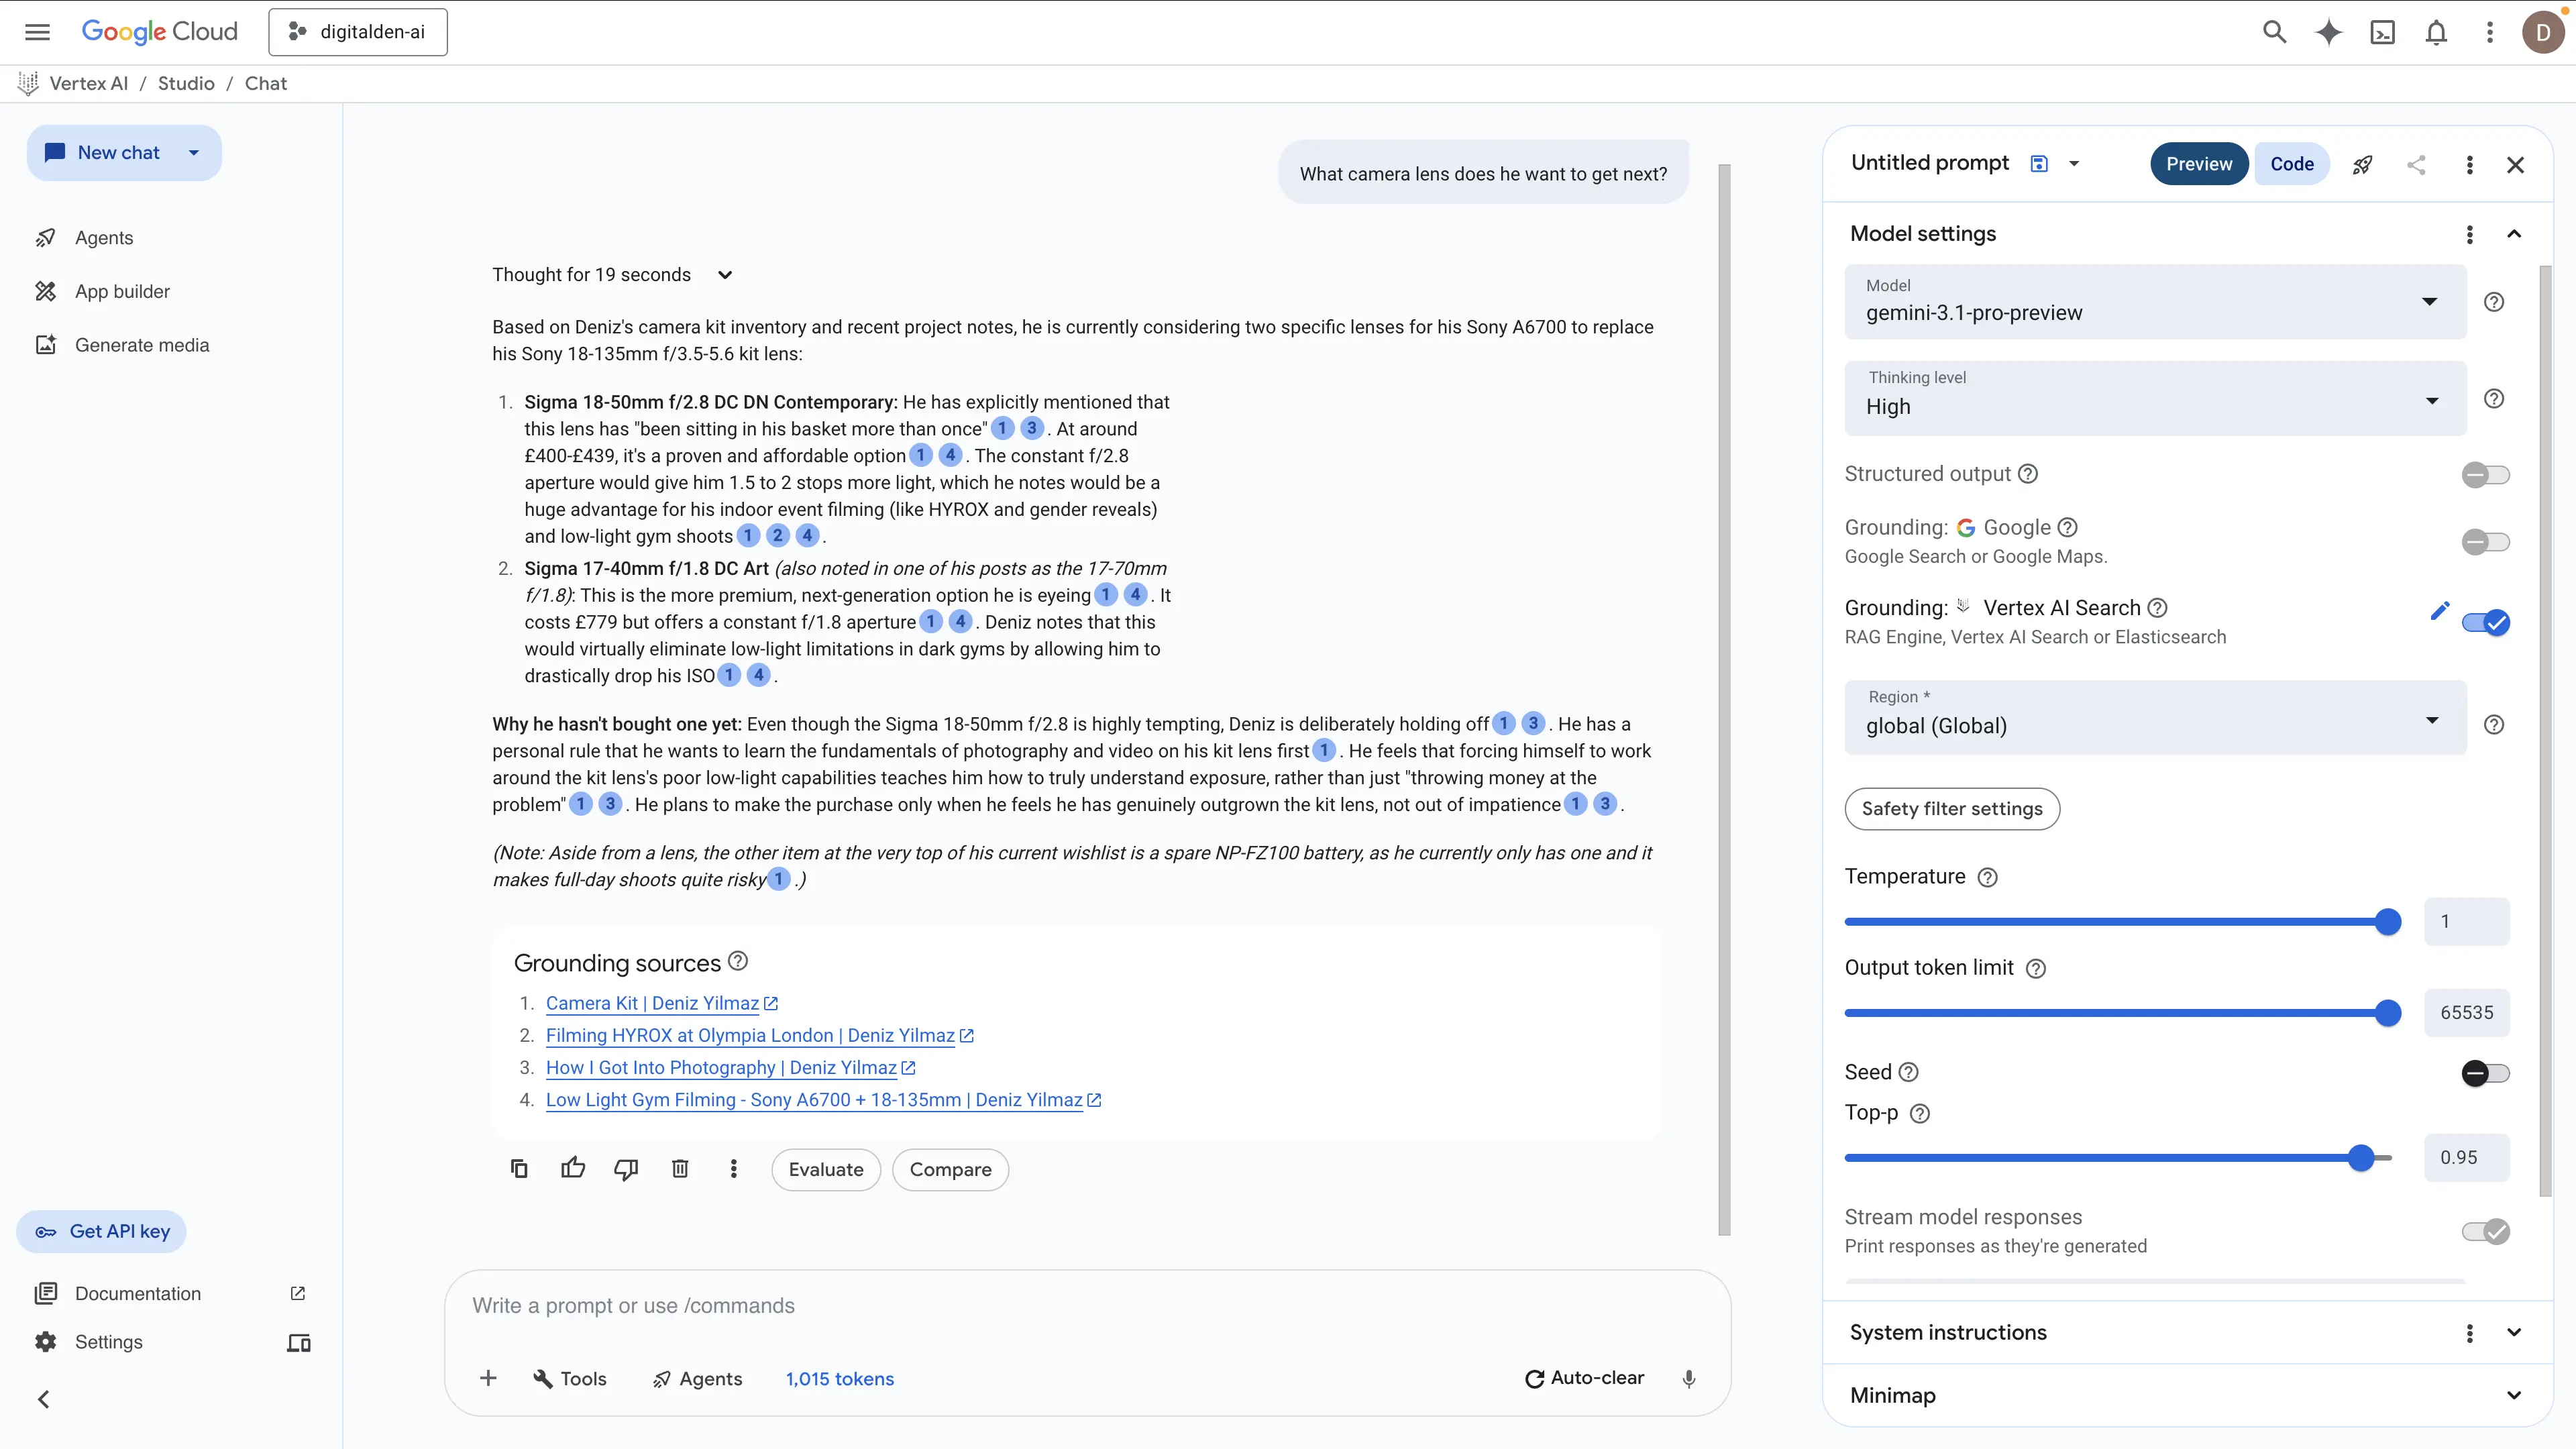Open the Model dropdown gemini-3.1-pro-preview
2576x1449 pixels.
pos(2155,302)
